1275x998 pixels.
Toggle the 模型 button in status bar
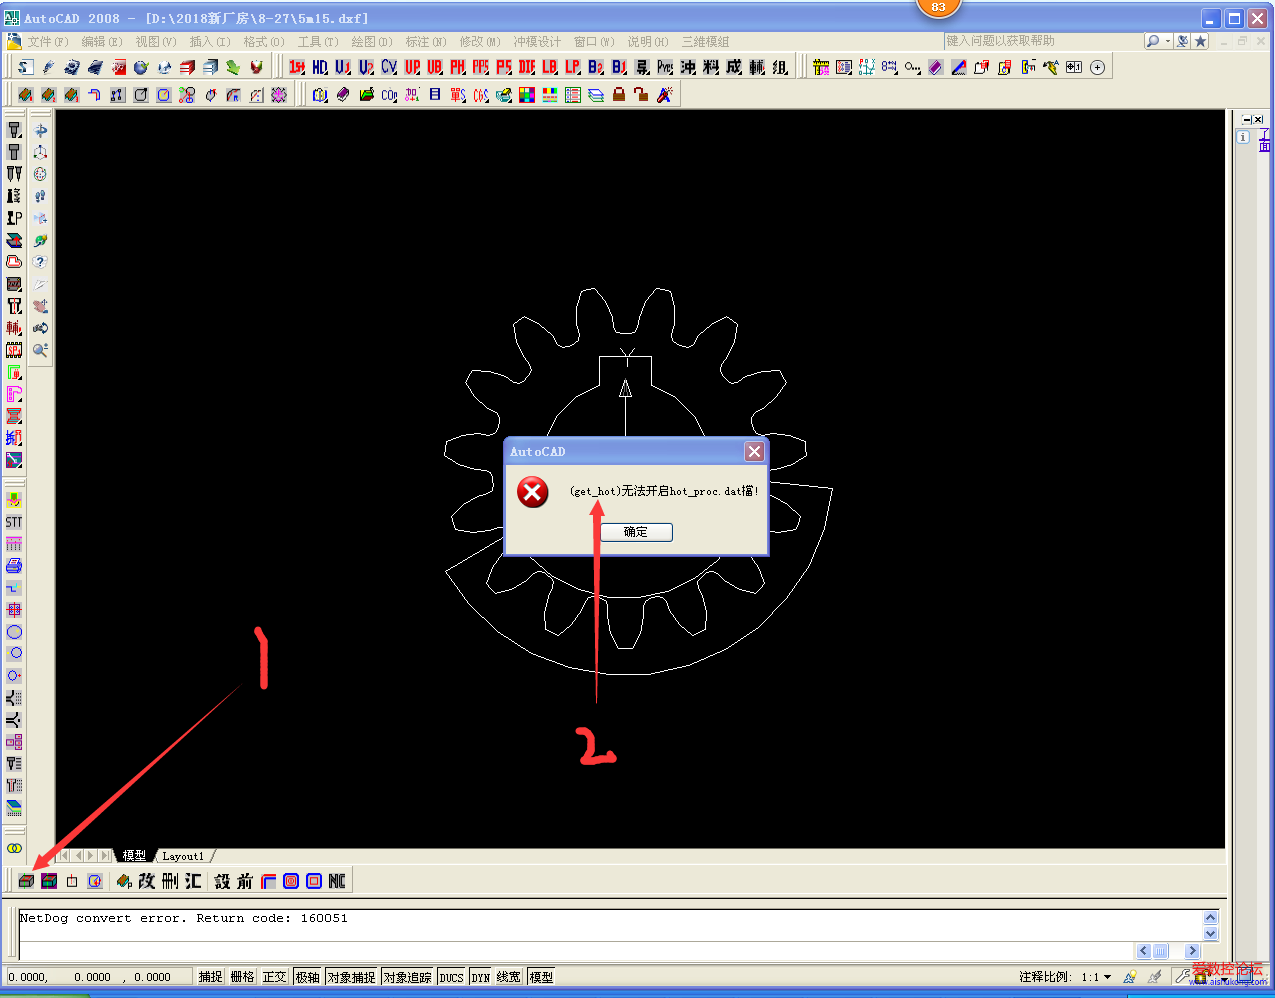(x=541, y=977)
